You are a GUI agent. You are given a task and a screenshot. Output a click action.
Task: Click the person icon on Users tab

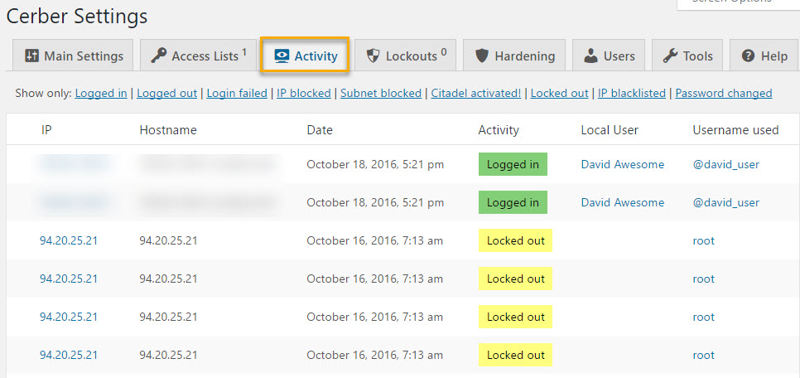tap(591, 56)
